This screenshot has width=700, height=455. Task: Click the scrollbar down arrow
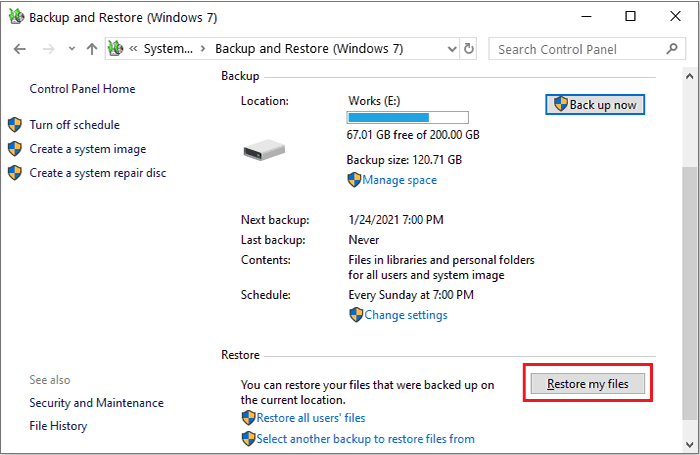coord(690,445)
